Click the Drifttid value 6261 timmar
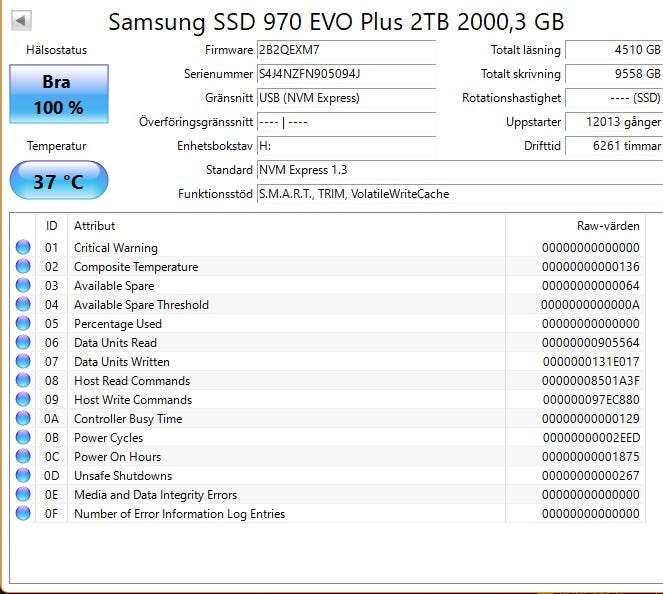 click(614, 146)
